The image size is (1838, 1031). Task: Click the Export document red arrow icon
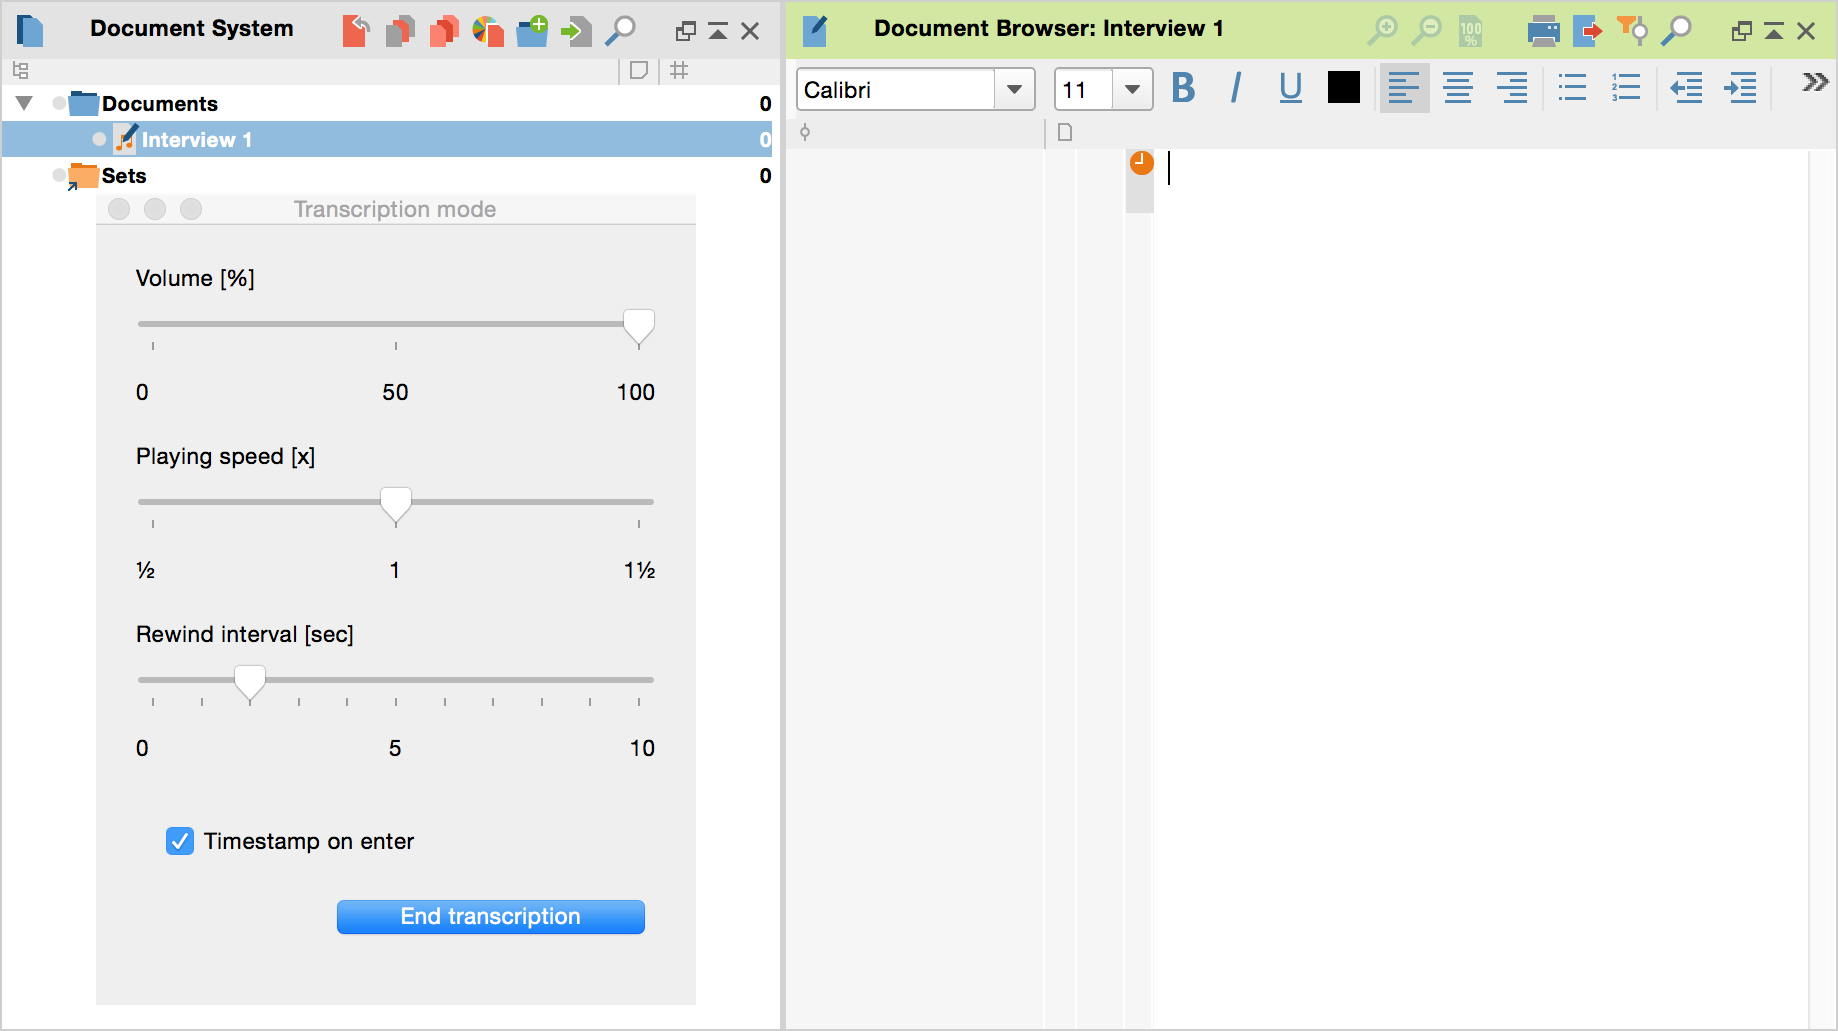coord(1587,31)
